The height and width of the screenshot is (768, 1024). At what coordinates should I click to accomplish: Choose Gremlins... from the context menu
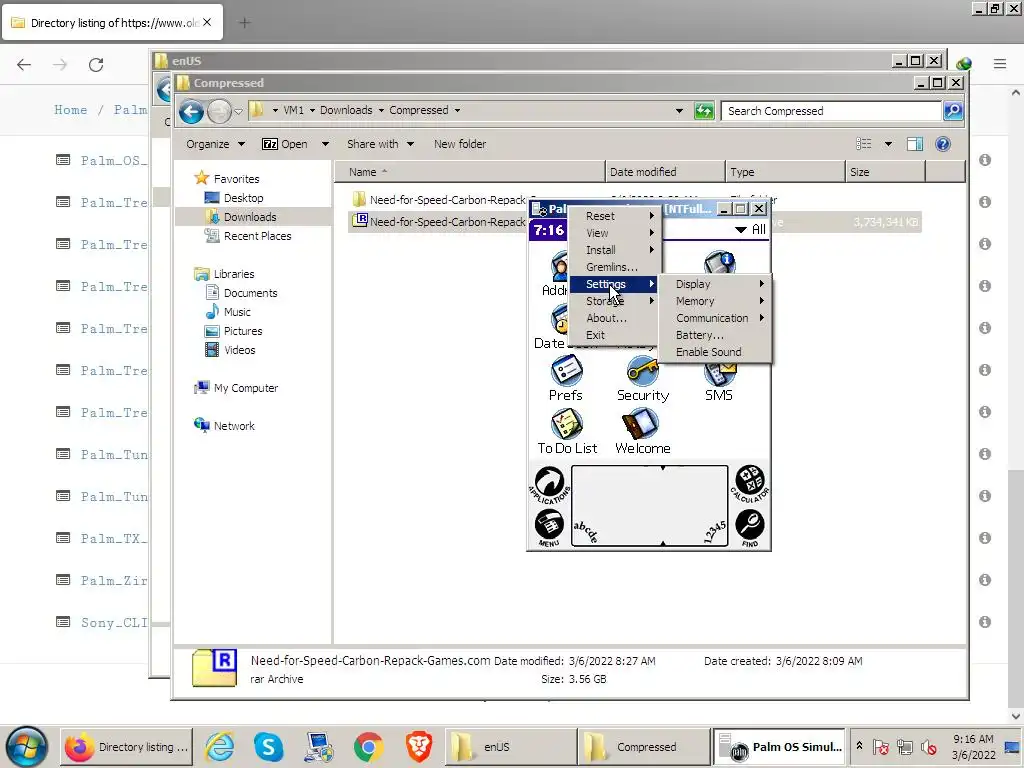point(615,267)
